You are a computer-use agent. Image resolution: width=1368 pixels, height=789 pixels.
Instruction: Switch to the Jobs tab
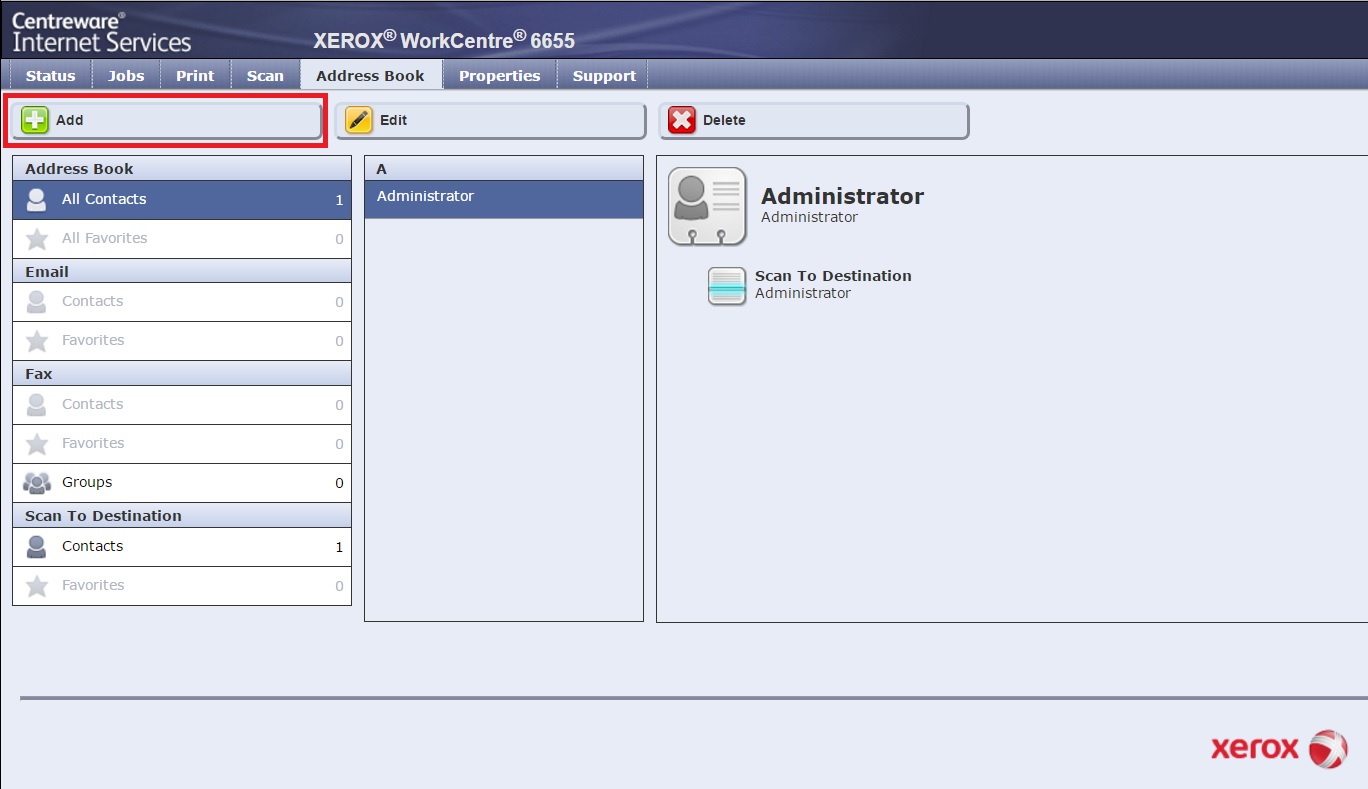(x=126, y=76)
